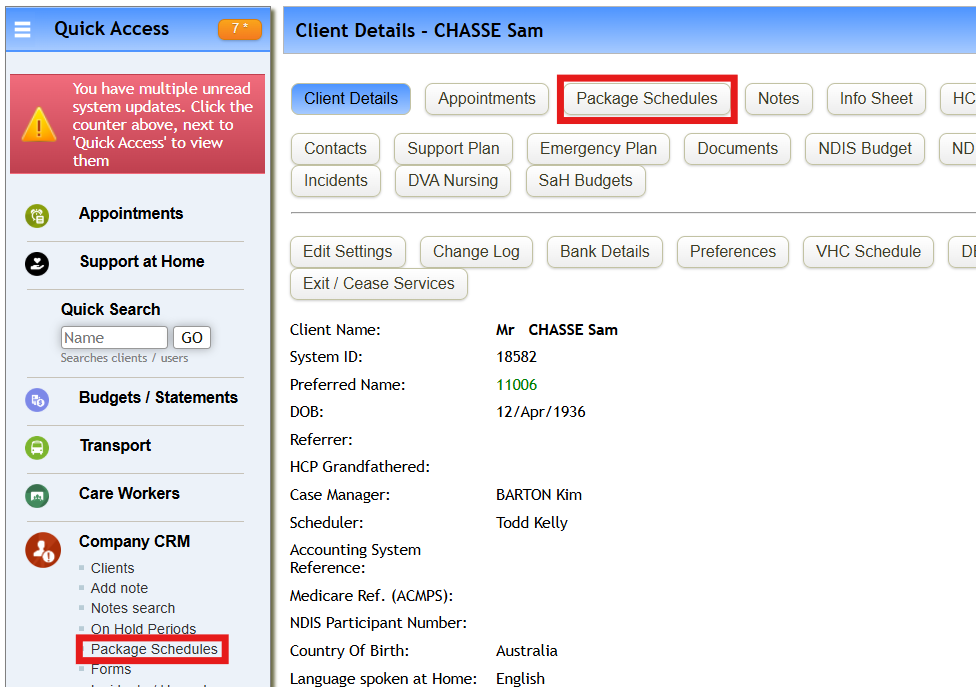Switch to the Package Schedules tab
The width and height of the screenshot is (976, 687).
point(646,99)
